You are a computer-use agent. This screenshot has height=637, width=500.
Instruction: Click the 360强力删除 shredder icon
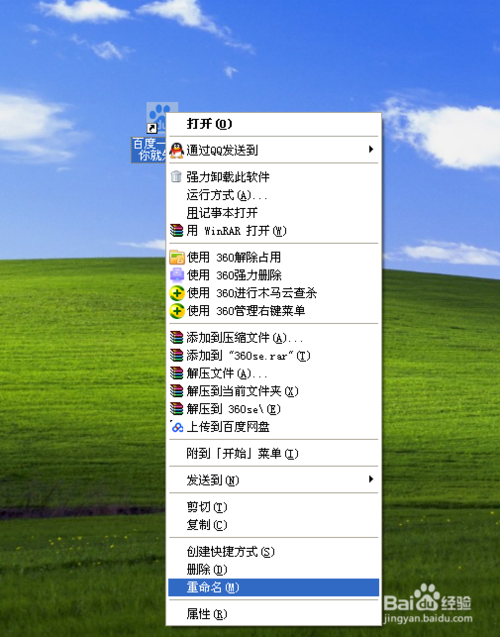(177, 275)
